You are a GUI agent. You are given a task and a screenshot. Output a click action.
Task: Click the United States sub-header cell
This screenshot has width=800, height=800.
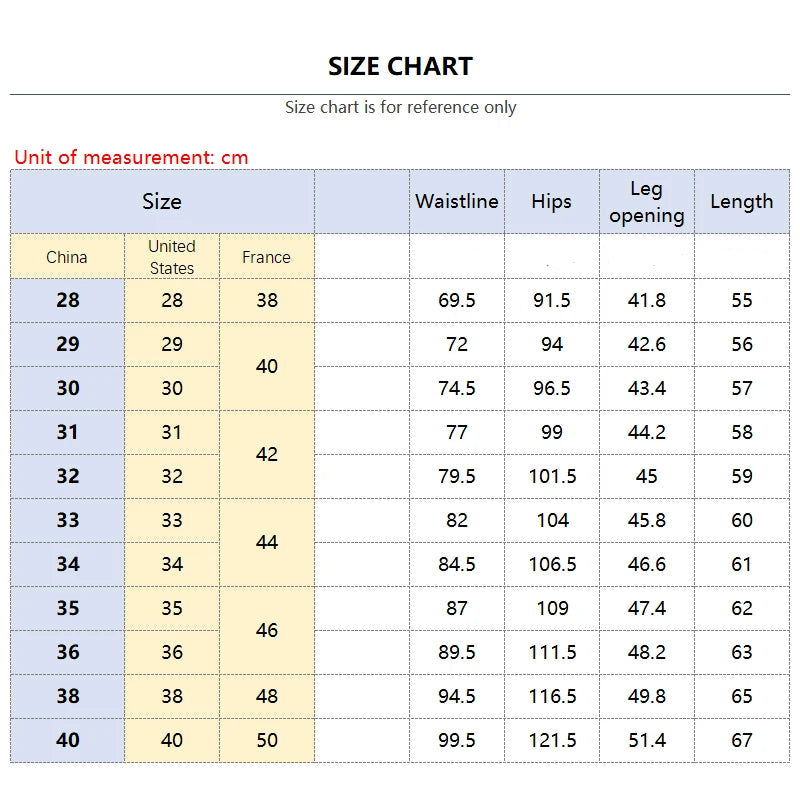[172, 257]
